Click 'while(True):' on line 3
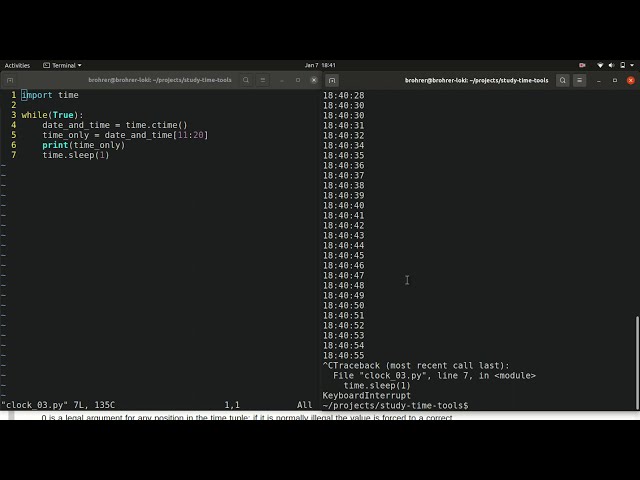 click(52, 115)
